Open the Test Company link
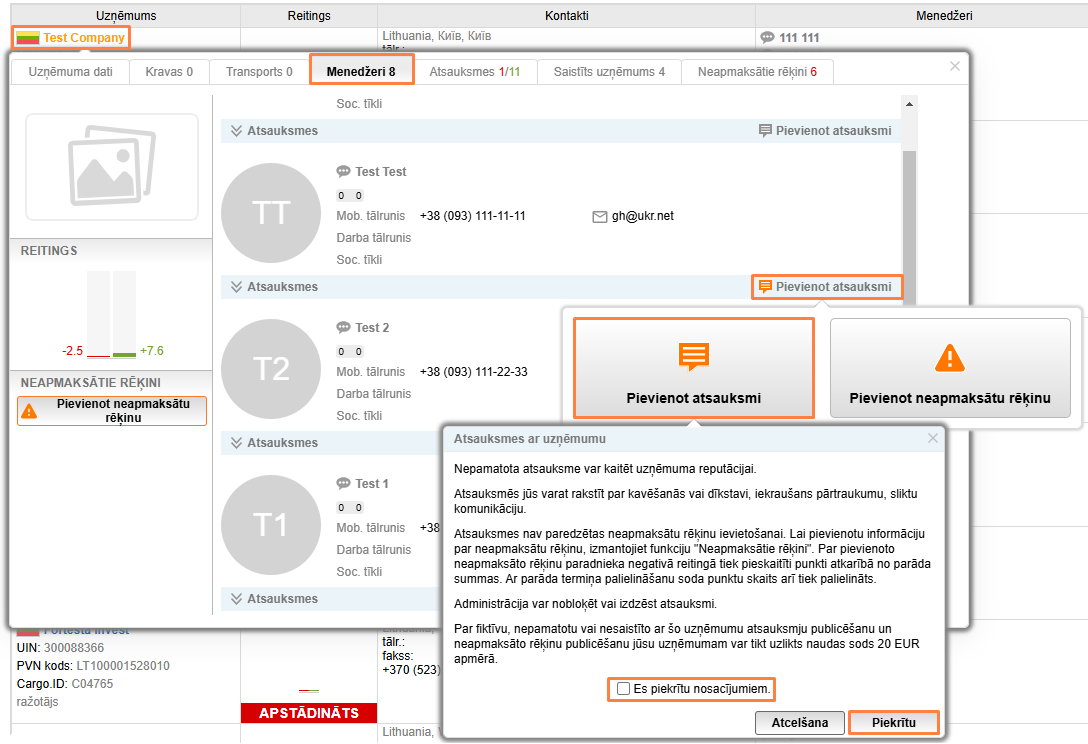The height and width of the screenshot is (744, 1088). tap(84, 38)
